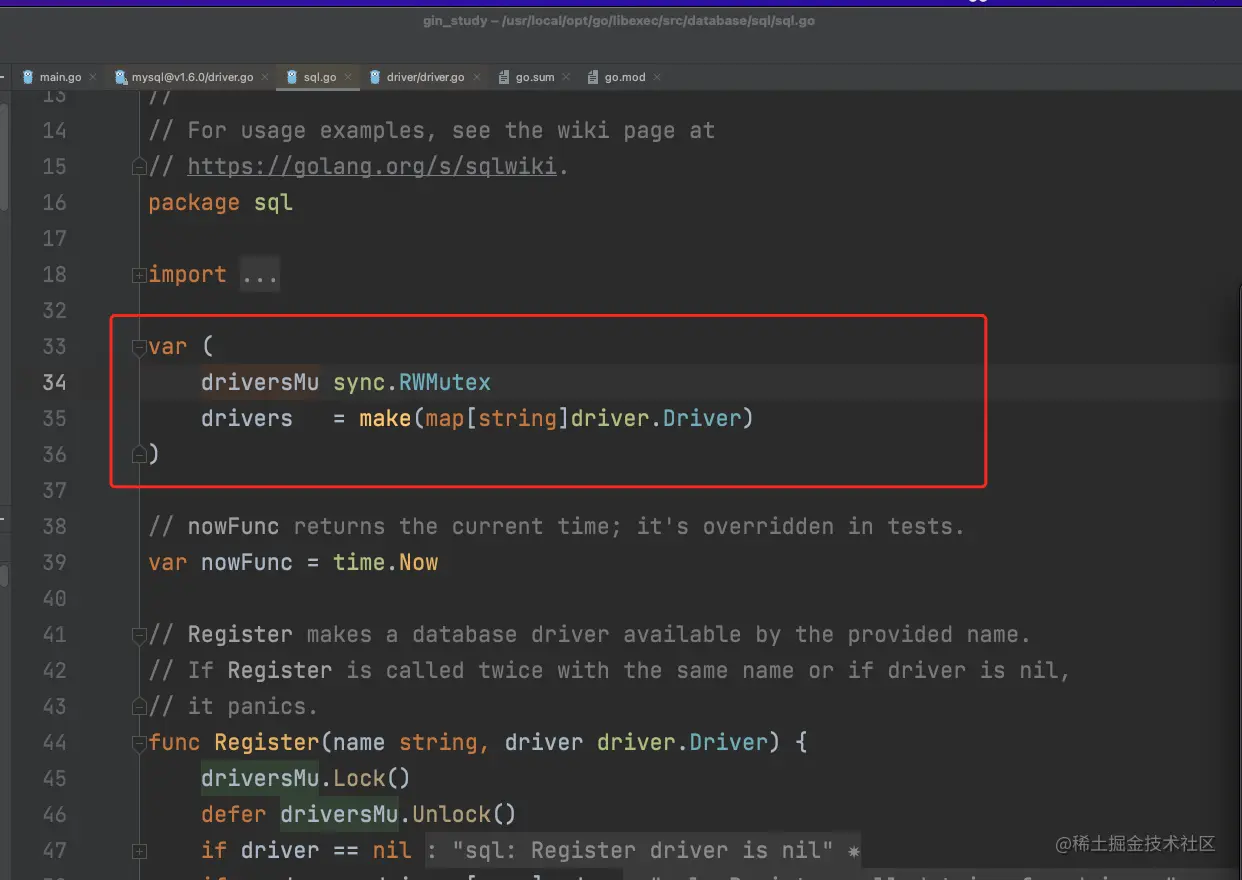Expand the folded import ellipsis placeholder
Viewport: 1242px width, 880px height.
260,274
